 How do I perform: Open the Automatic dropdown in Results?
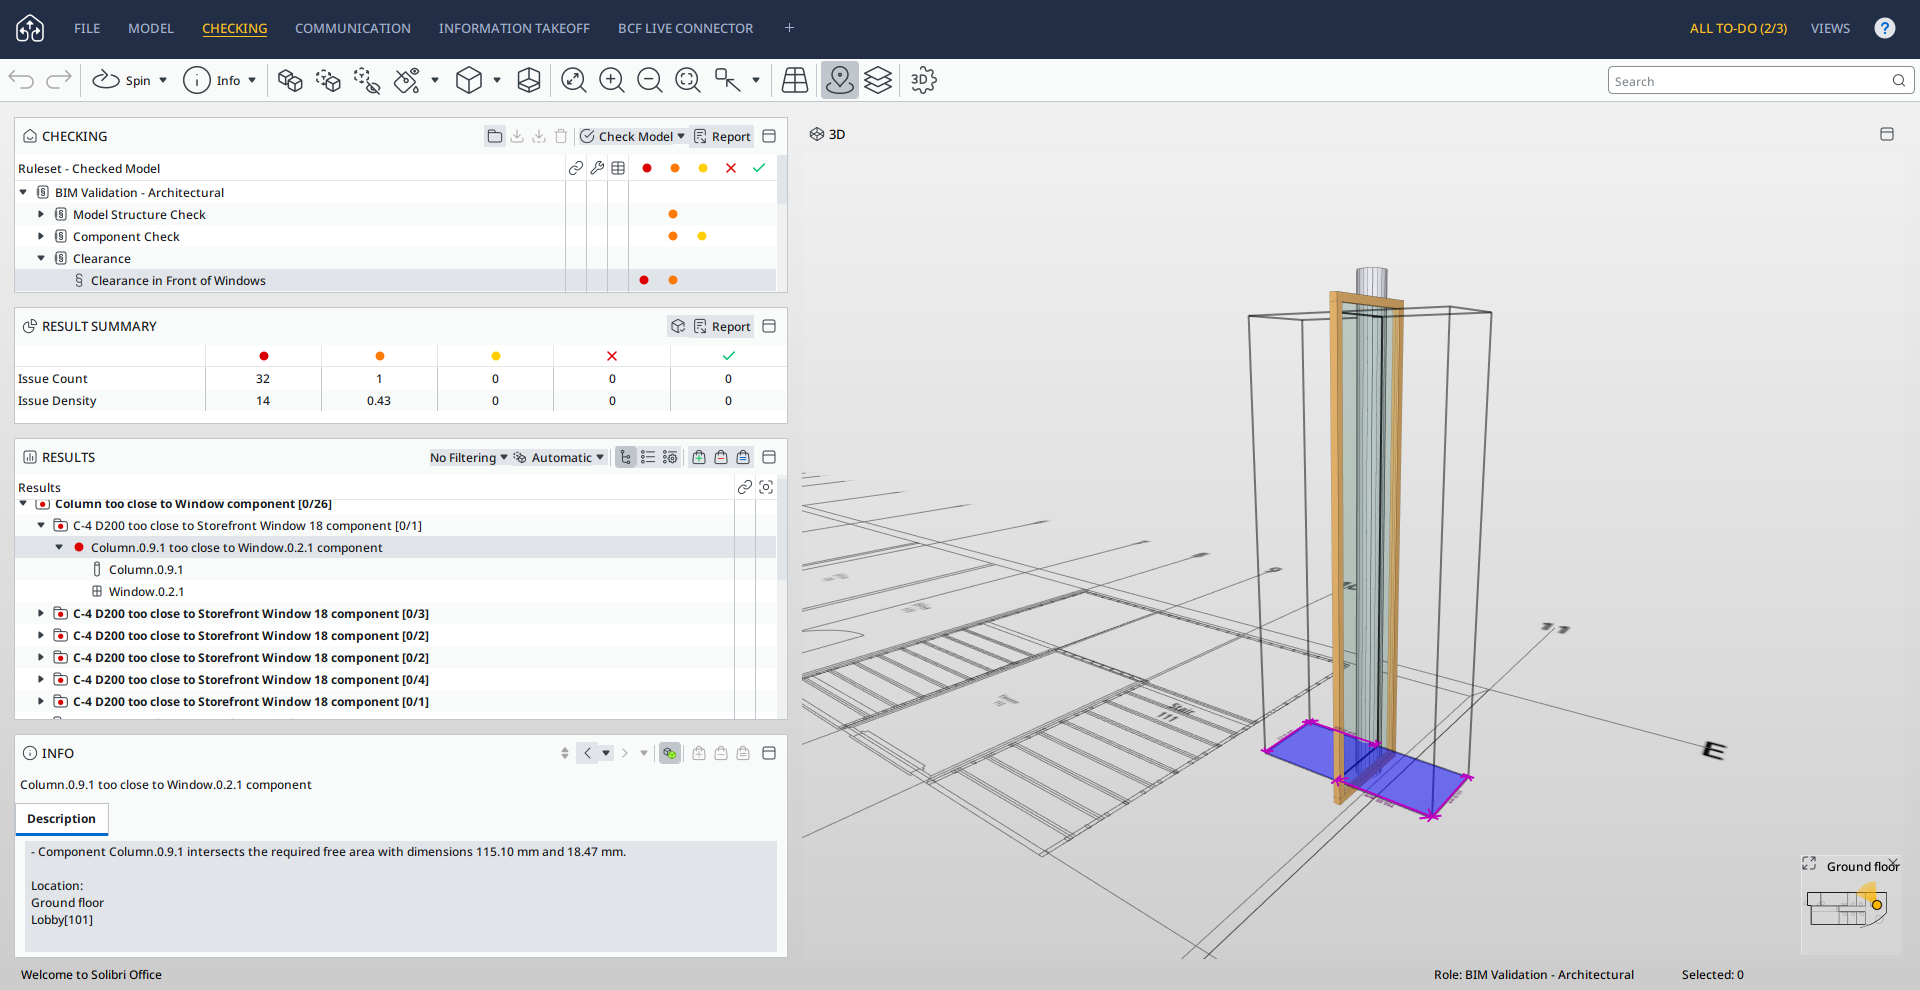560,457
